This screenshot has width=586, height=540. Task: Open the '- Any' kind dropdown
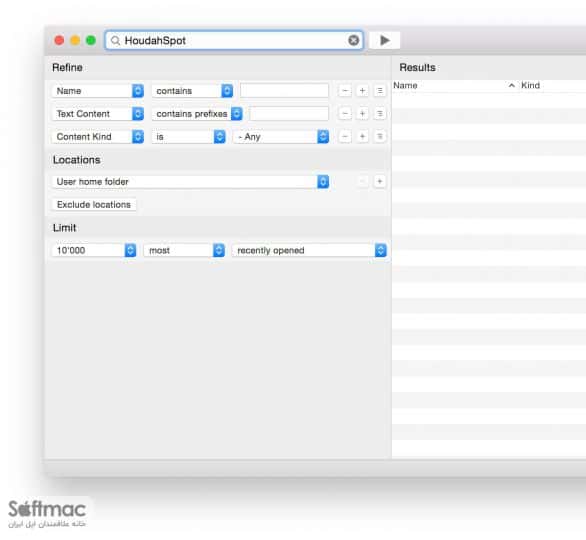click(x=281, y=137)
